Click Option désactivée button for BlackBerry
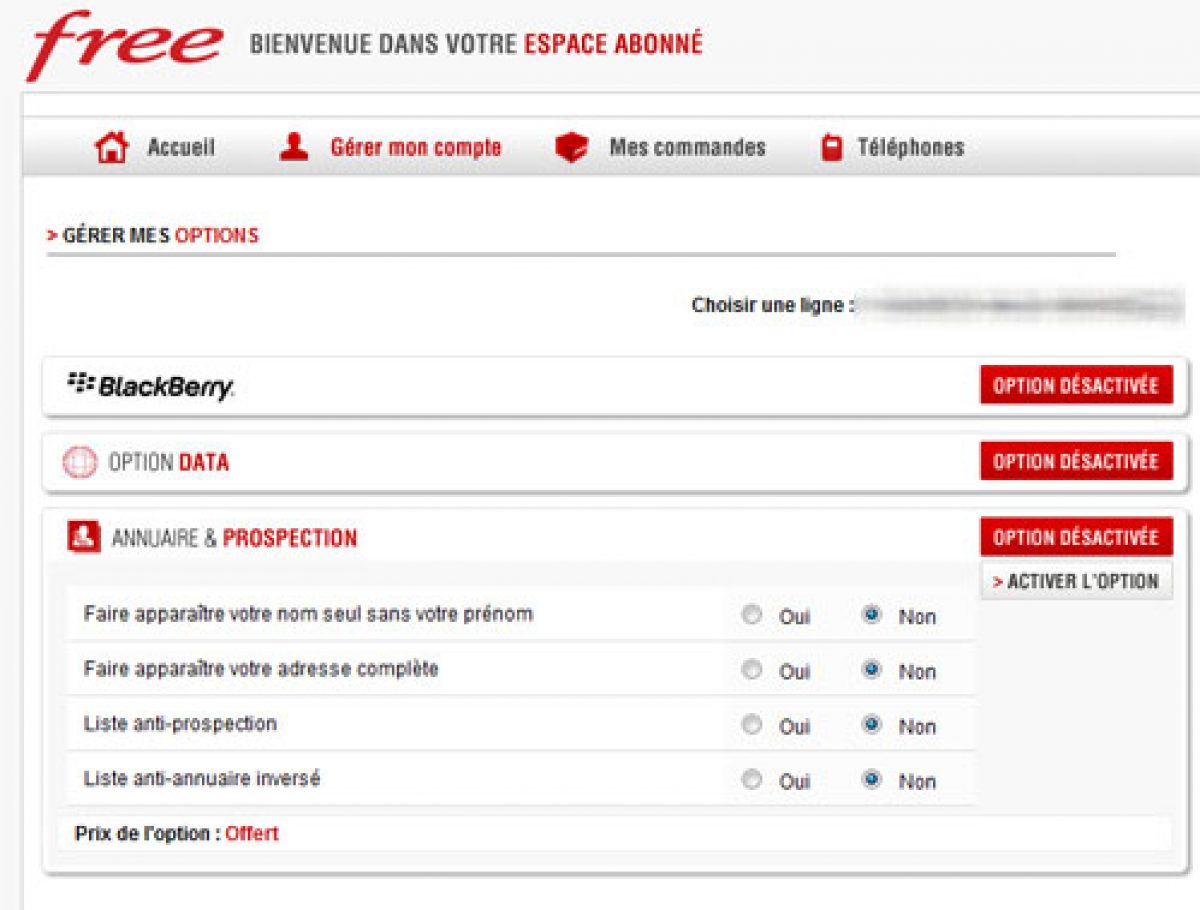The image size is (1200, 910). pyautogui.click(x=1076, y=386)
